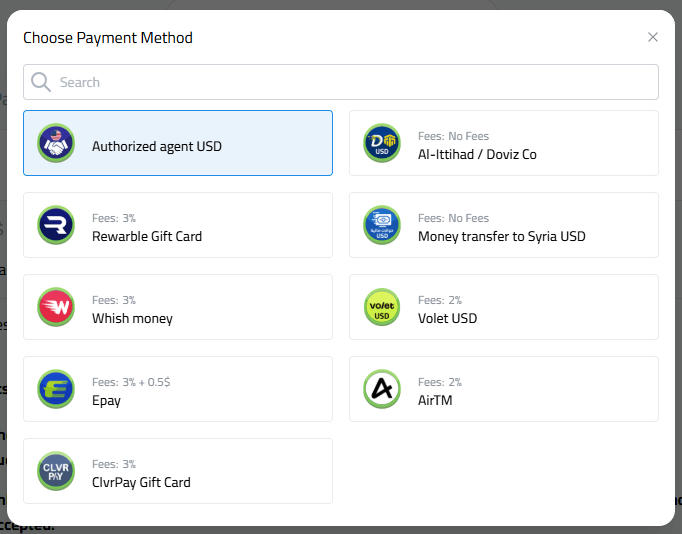Image resolution: width=682 pixels, height=534 pixels.
Task: Click the ClvrPay logo icon
Action: 56,471
